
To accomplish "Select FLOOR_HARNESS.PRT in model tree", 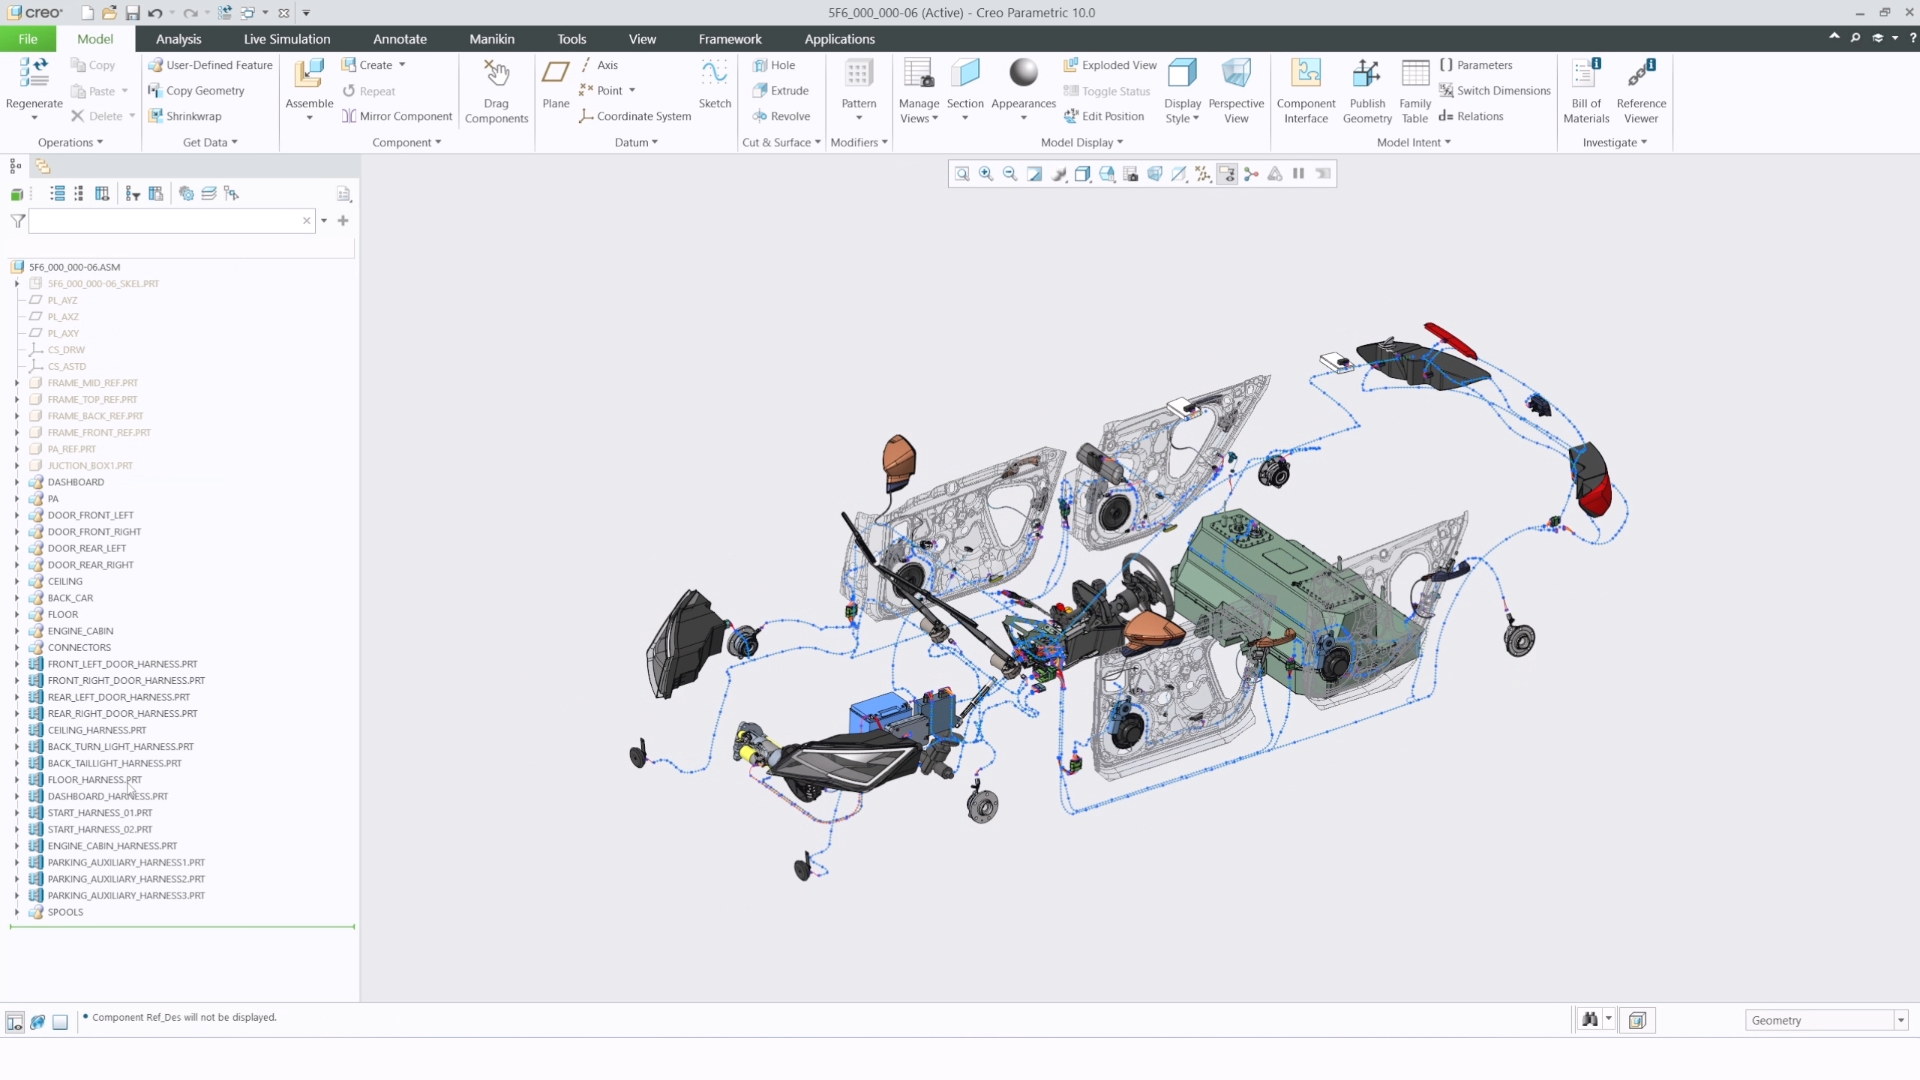I will tap(95, 780).
